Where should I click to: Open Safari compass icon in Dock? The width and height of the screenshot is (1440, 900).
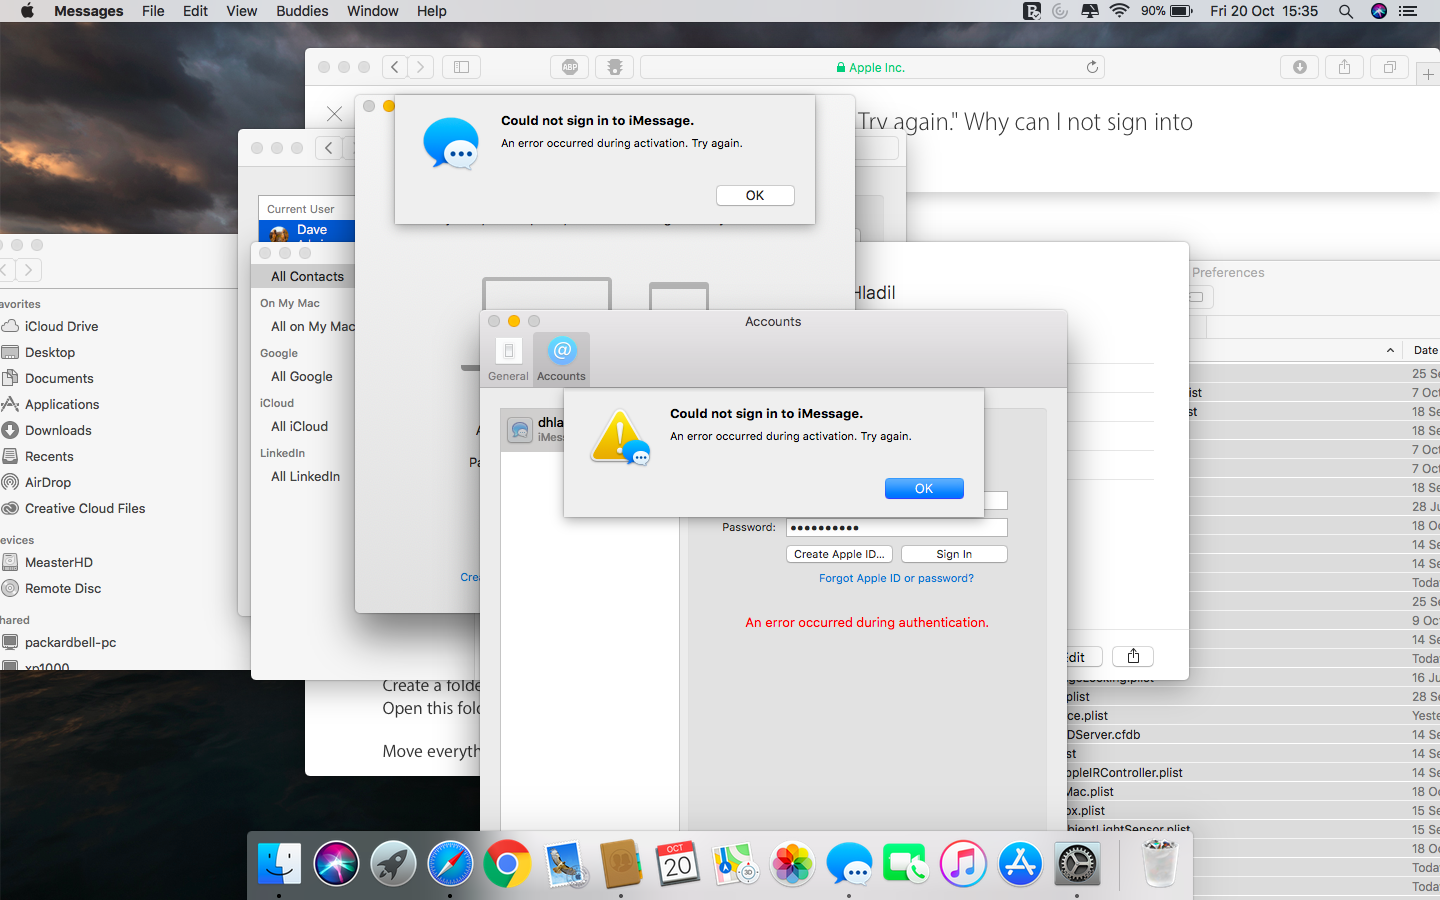(450, 864)
